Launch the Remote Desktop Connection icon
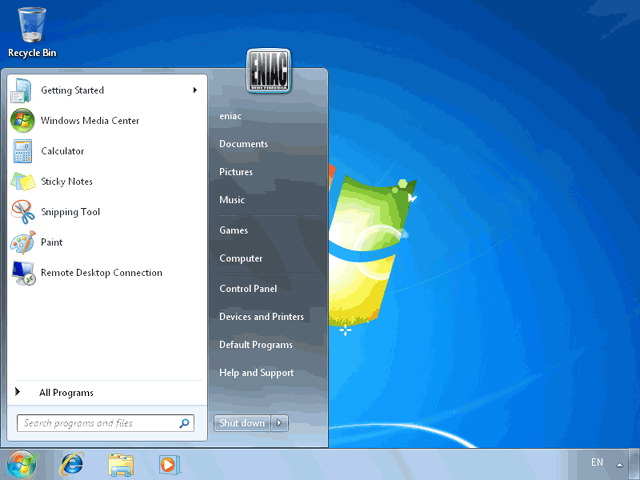The height and width of the screenshot is (480, 640). pos(23,273)
